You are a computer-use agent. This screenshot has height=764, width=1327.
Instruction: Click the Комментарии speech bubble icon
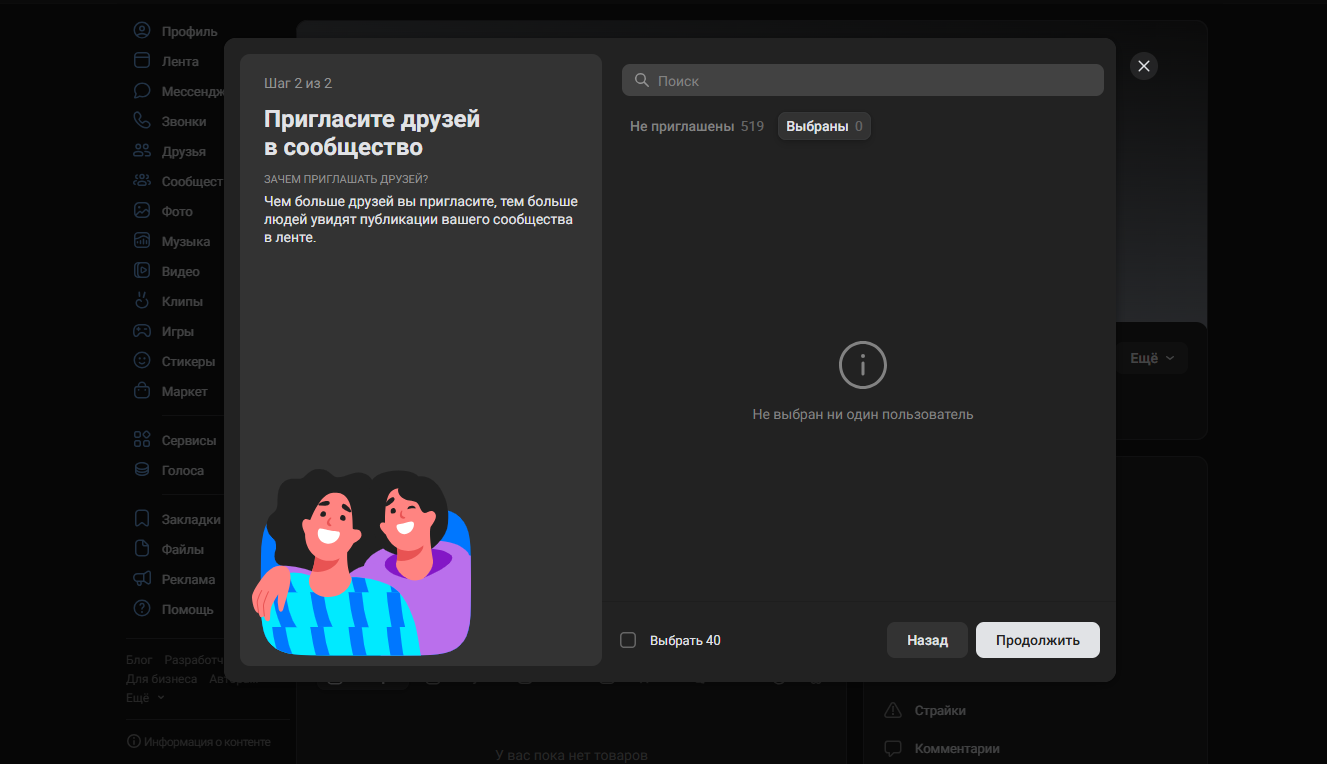click(x=893, y=748)
